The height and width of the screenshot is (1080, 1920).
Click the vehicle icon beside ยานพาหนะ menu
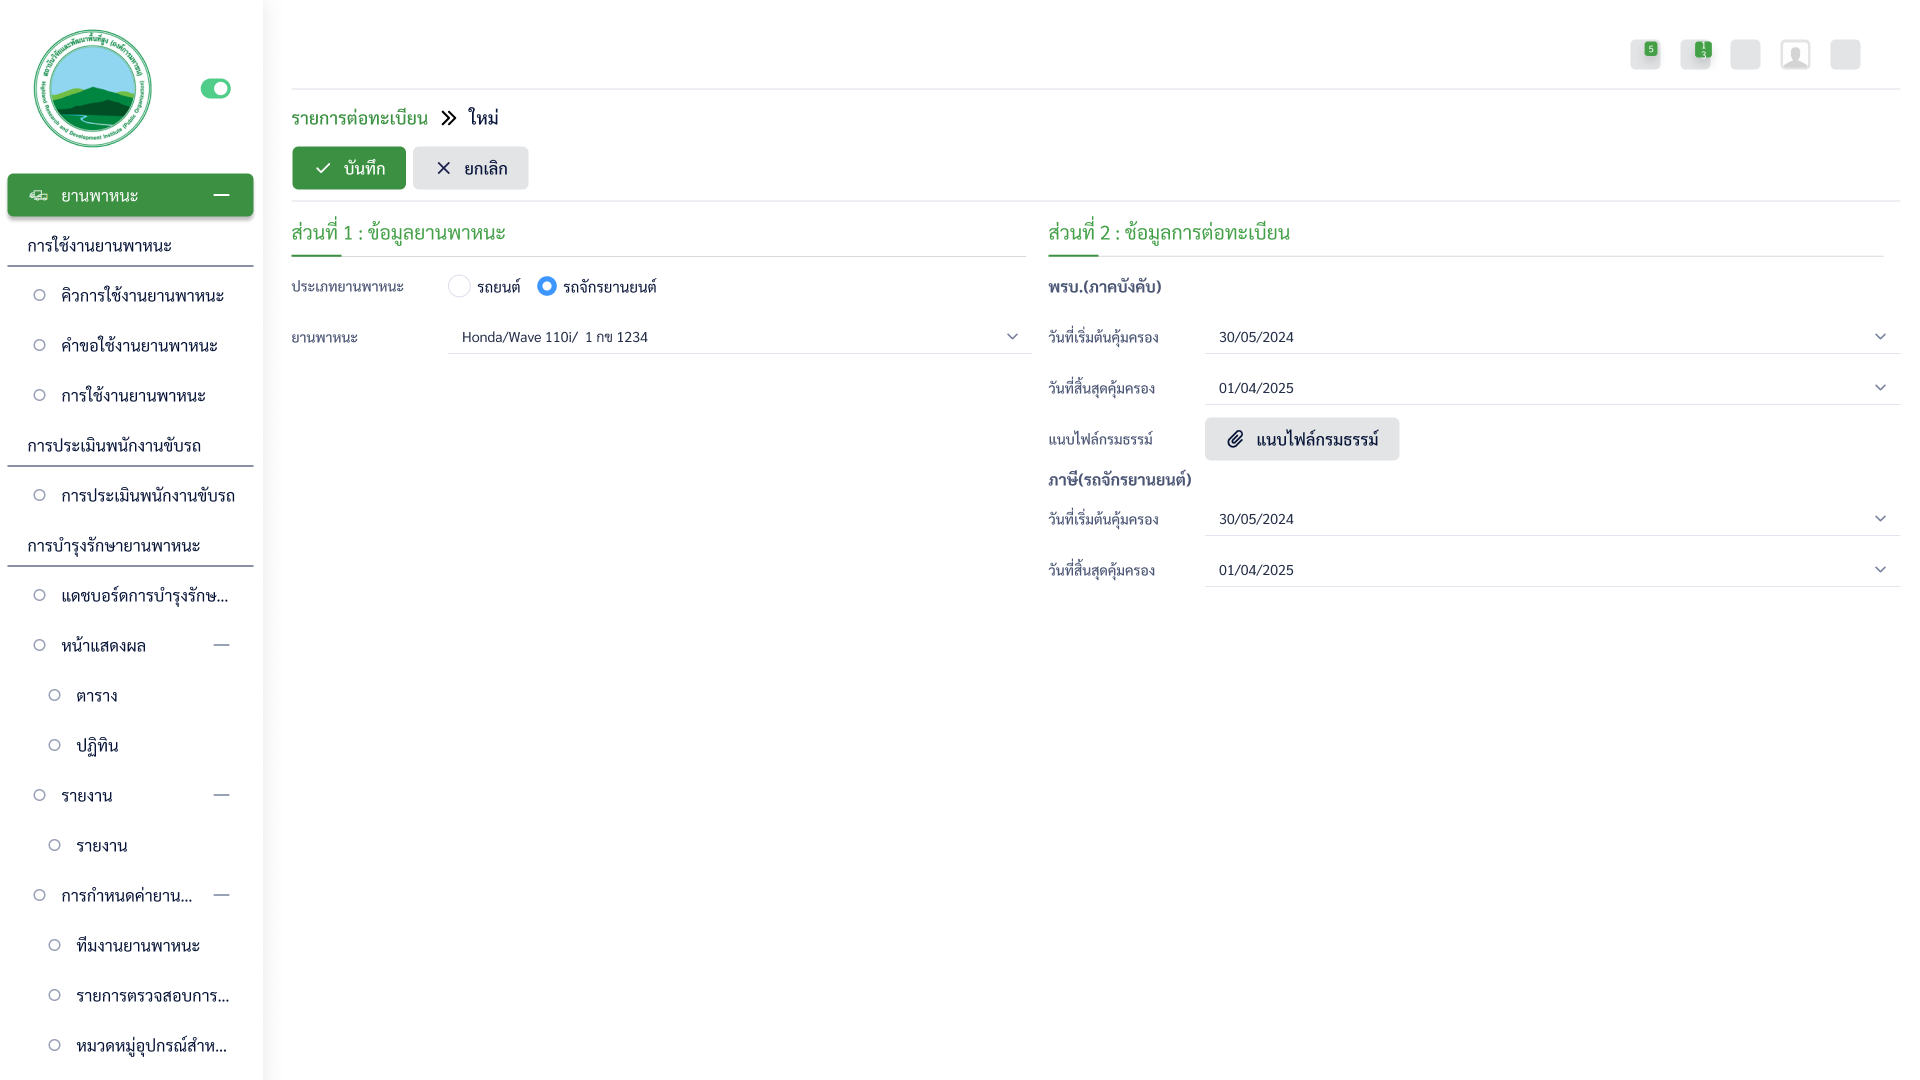38,195
